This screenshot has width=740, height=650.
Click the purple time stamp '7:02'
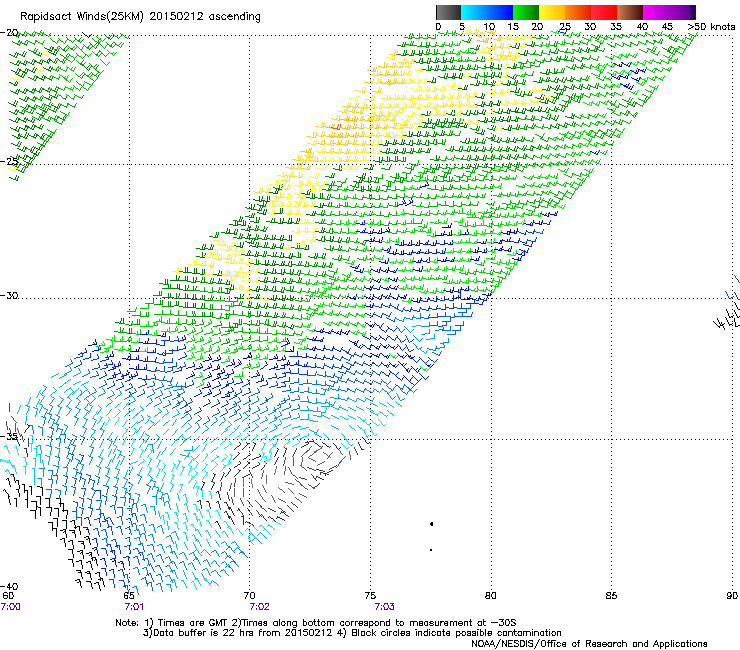pos(259,607)
